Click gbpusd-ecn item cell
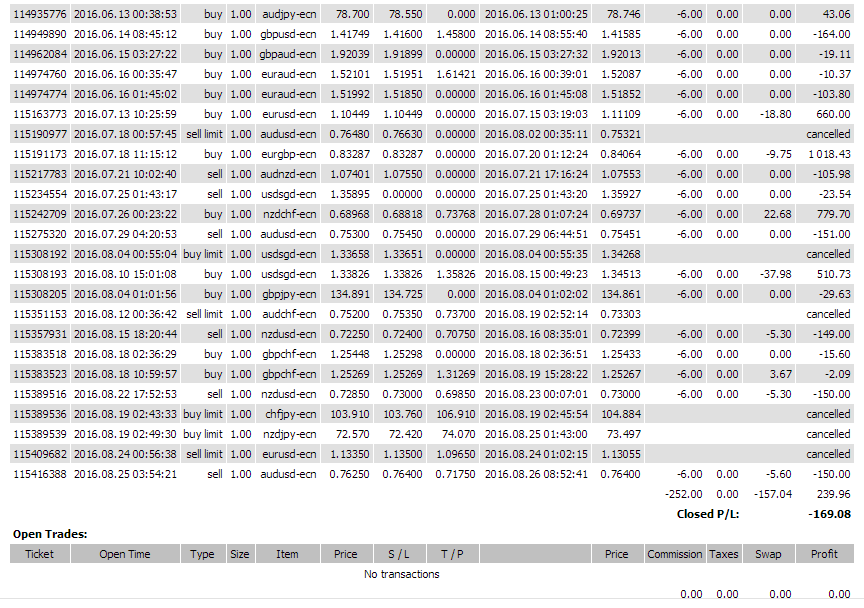The width and height of the screenshot is (864, 608). (x=288, y=34)
